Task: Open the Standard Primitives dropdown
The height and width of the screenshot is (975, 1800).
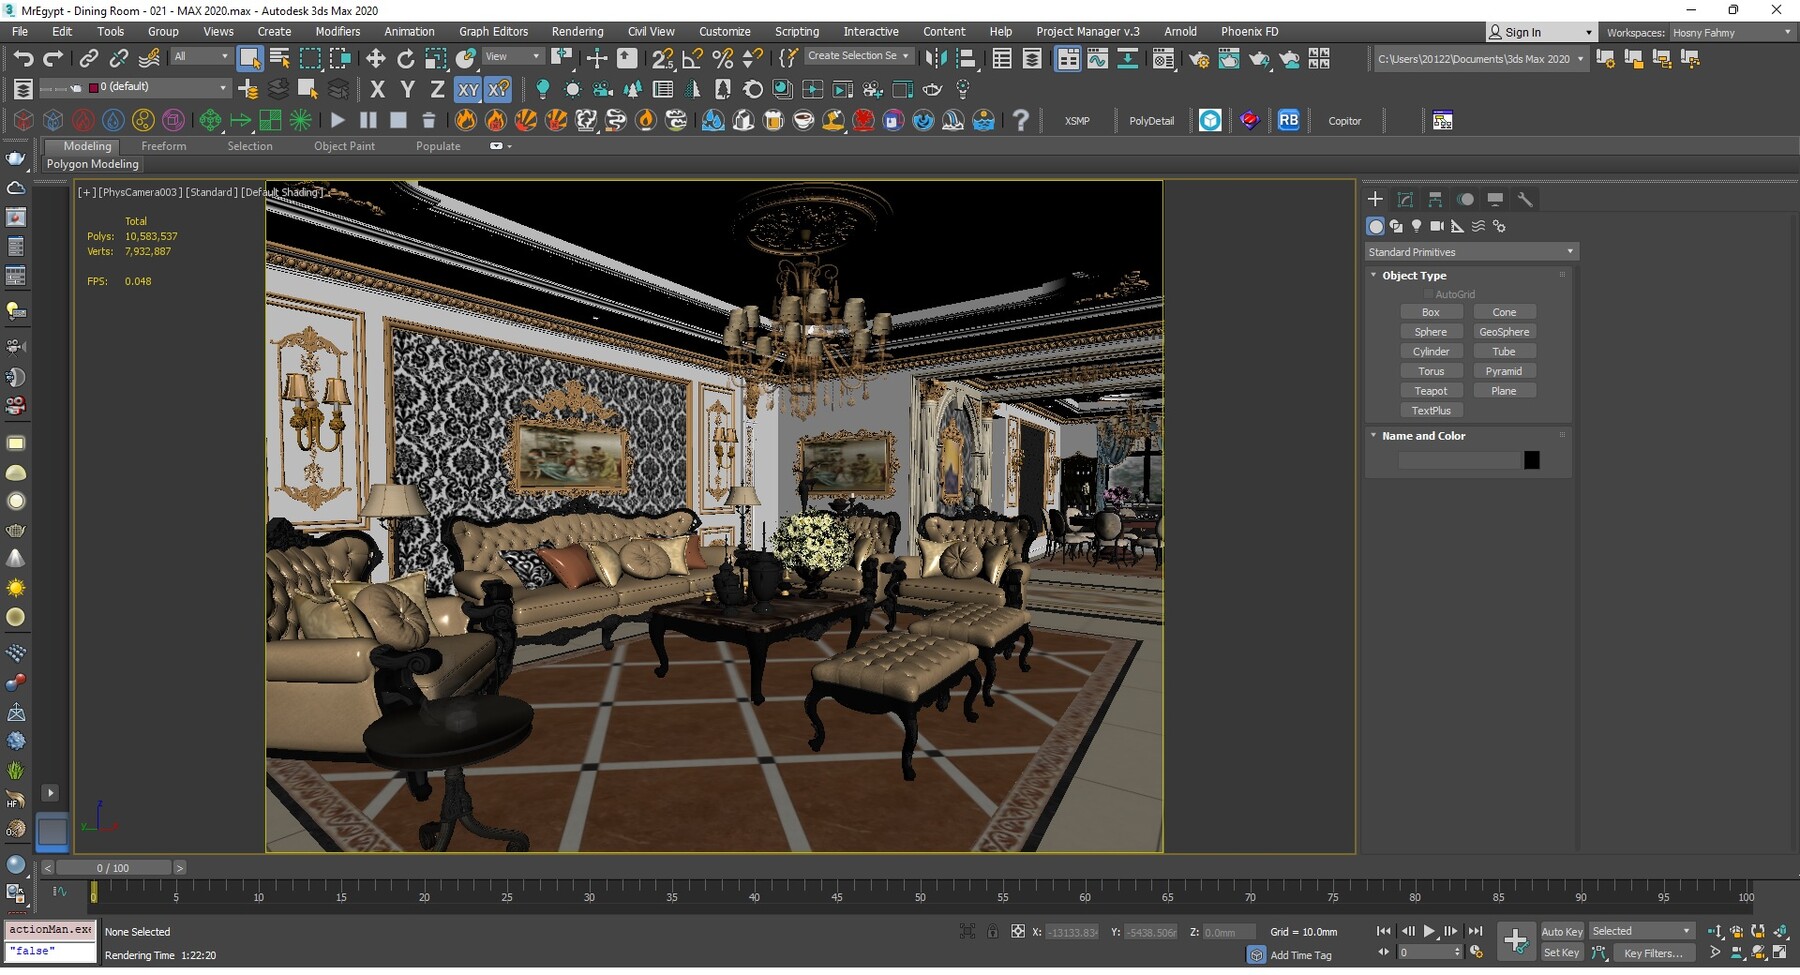Action: pyautogui.click(x=1470, y=251)
